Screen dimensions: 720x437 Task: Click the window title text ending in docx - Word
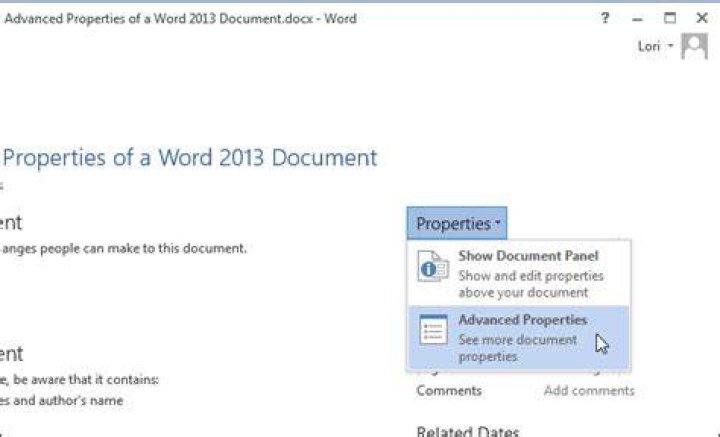pyautogui.click(x=180, y=19)
